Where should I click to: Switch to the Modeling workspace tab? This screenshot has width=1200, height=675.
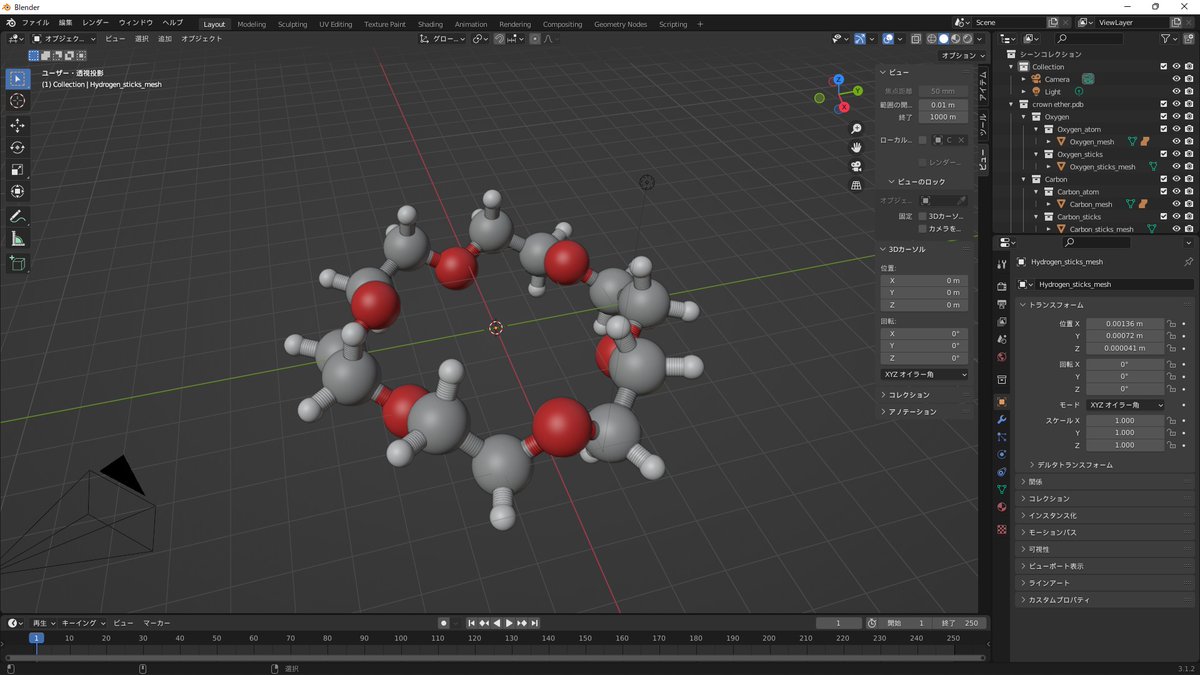click(x=252, y=24)
